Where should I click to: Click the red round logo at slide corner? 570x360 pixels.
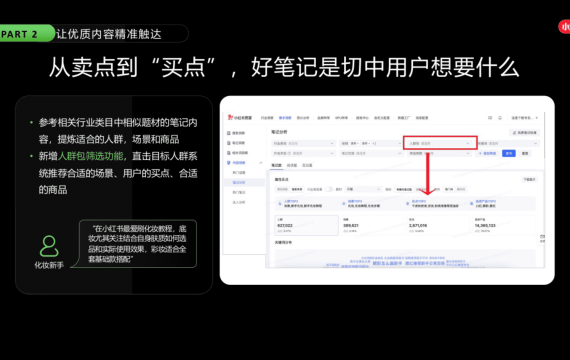coord(565,27)
